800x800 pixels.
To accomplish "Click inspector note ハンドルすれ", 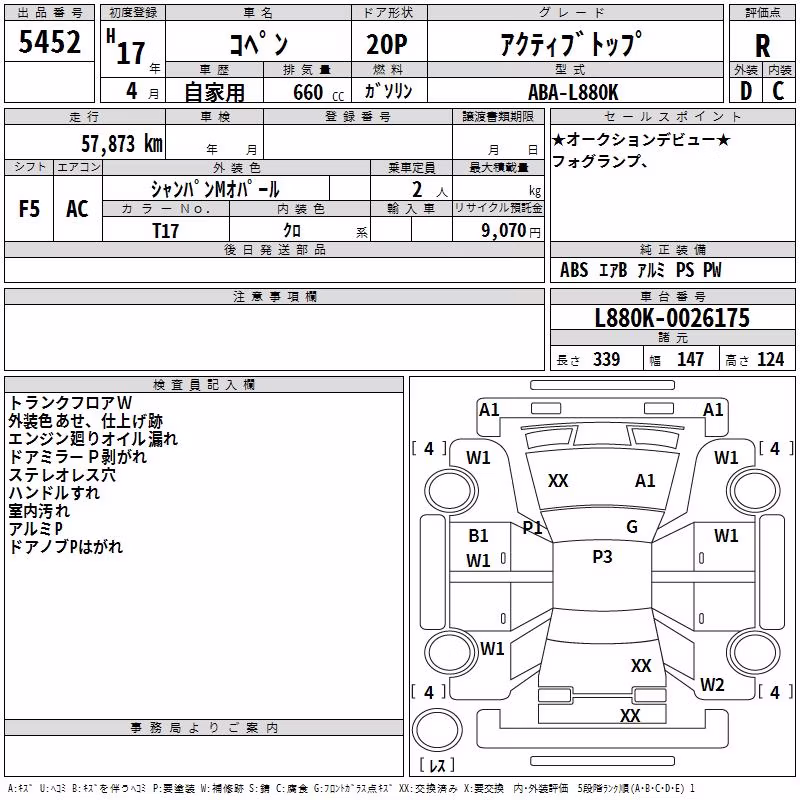I will tap(55, 493).
